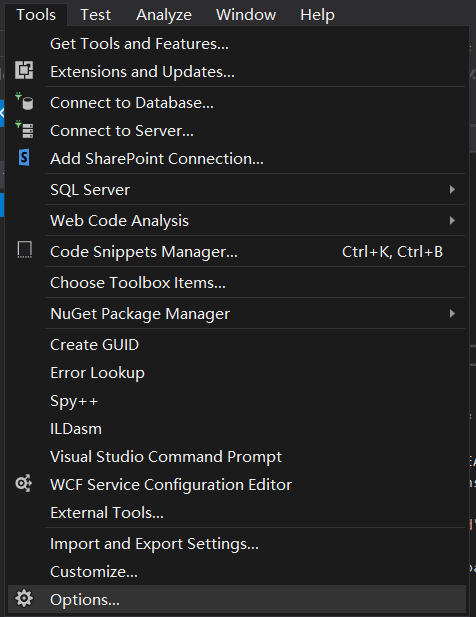Click the Extensions and Updates icon
This screenshot has height=617, width=476.
[24, 70]
